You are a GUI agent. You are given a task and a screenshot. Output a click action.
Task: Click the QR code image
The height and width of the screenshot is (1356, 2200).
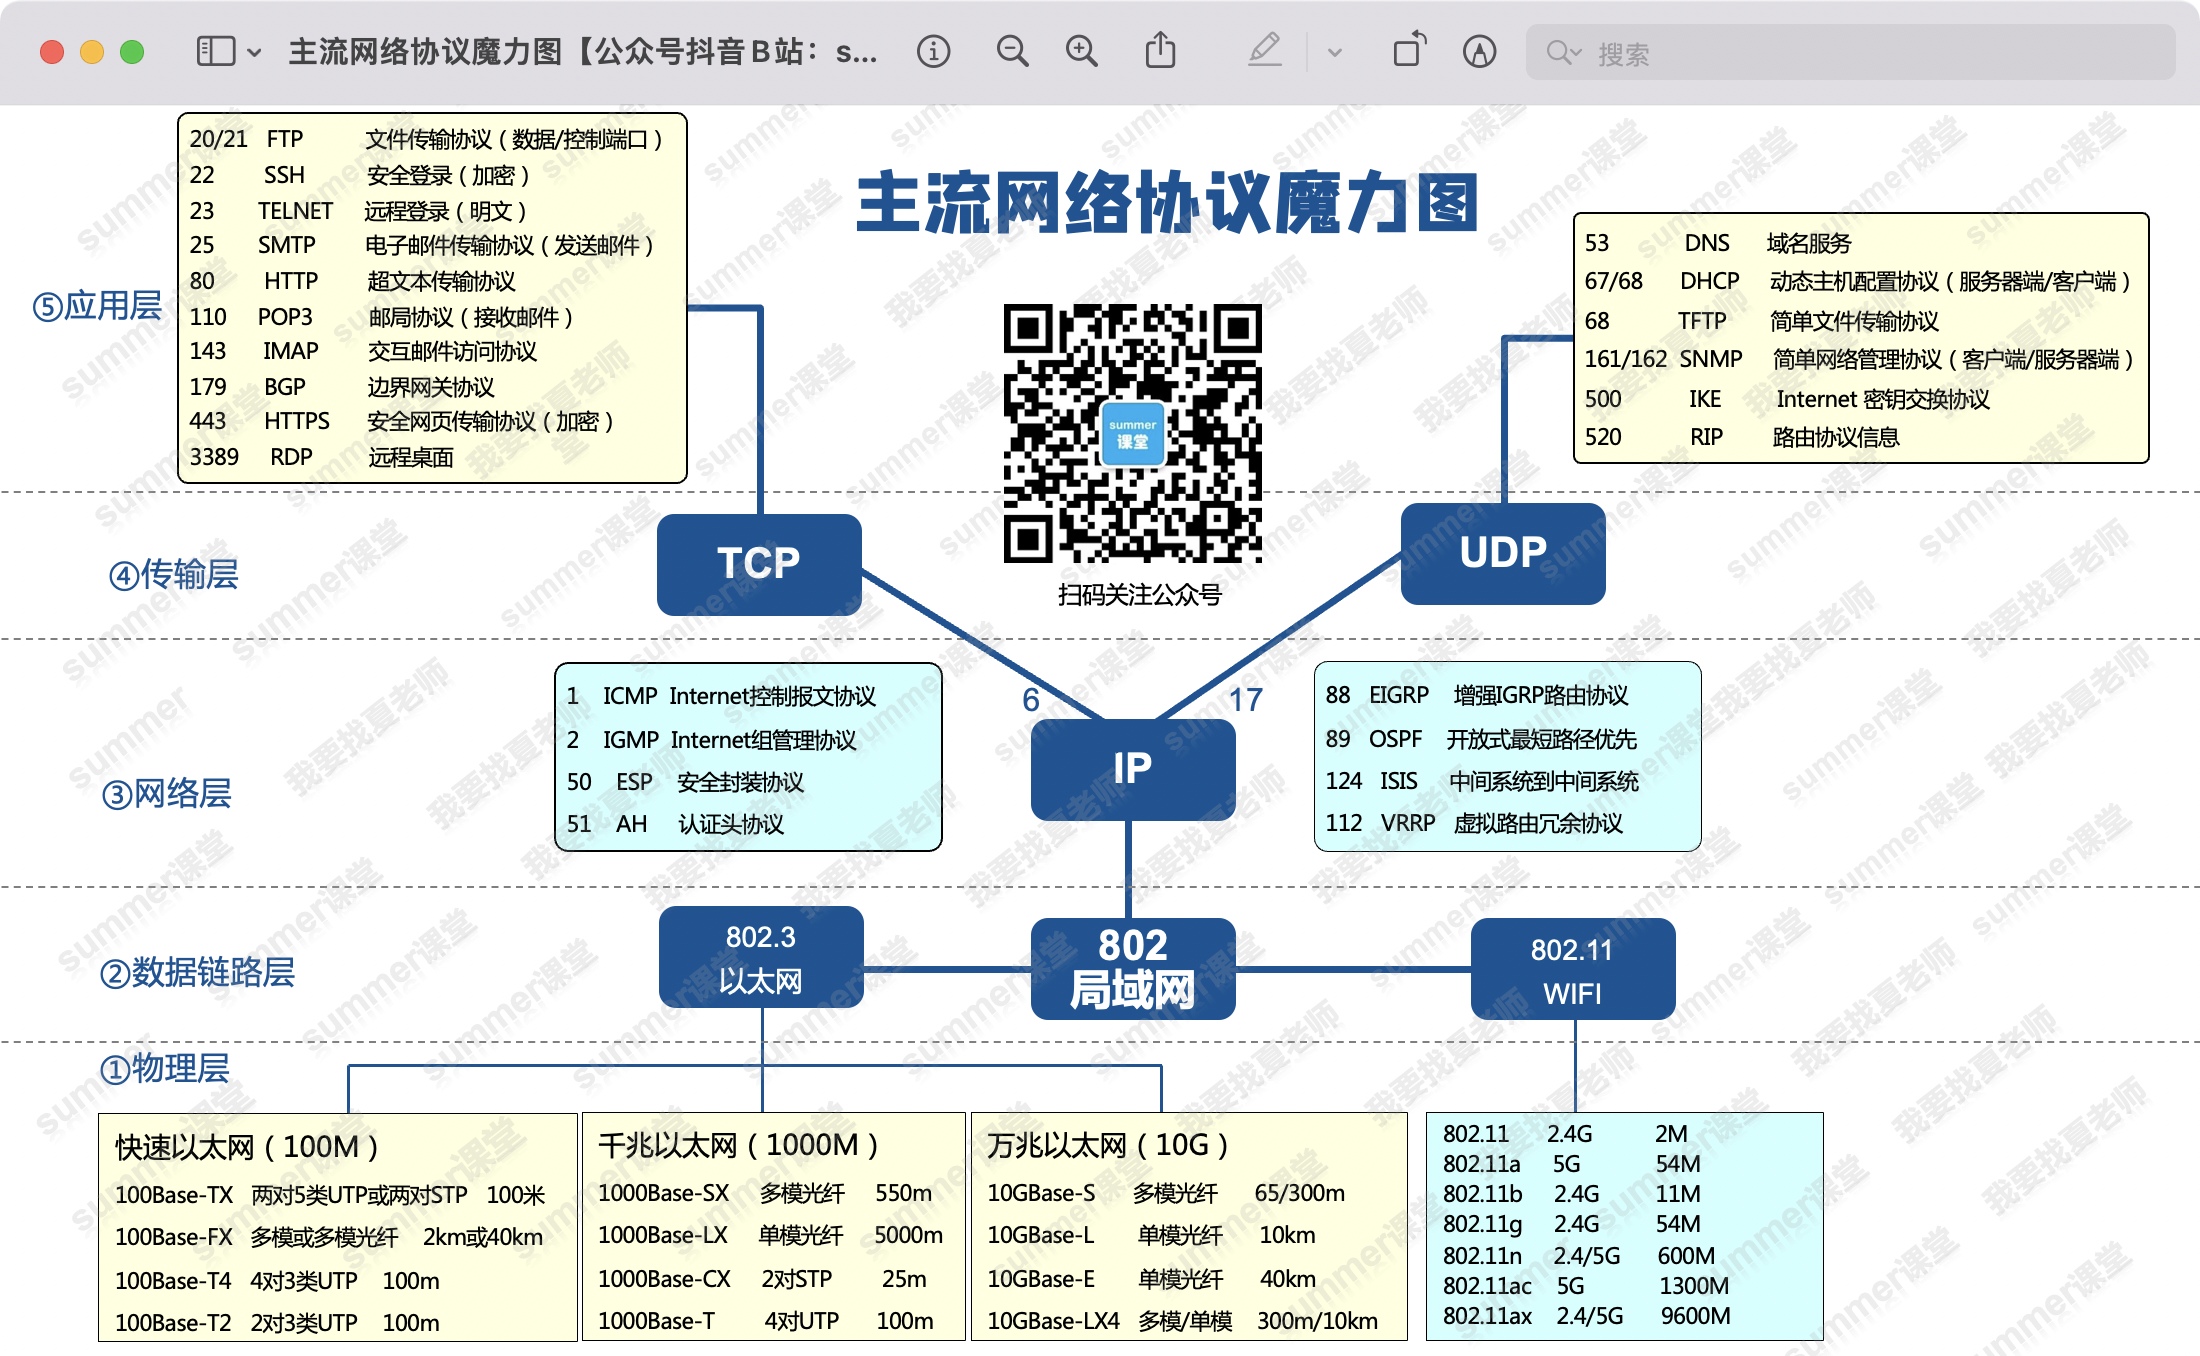point(1132,433)
